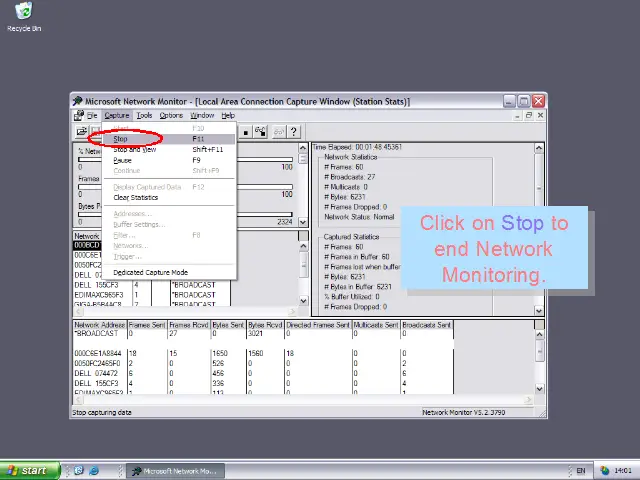640x480 pixels.
Task: Click the up arrow of the station table scrollbar
Action: click(540, 334)
